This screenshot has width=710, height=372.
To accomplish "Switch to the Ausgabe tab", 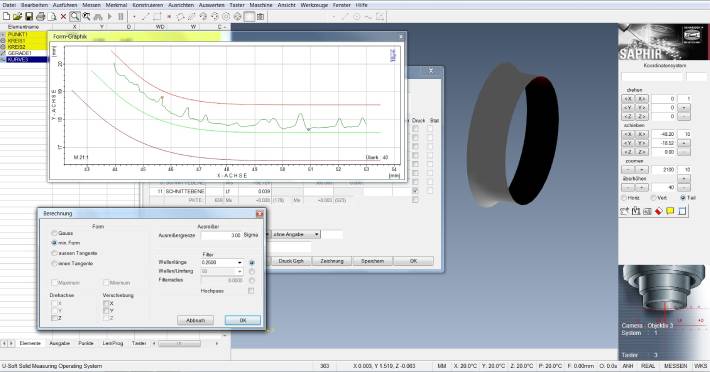I will pyautogui.click(x=59, y=343).
